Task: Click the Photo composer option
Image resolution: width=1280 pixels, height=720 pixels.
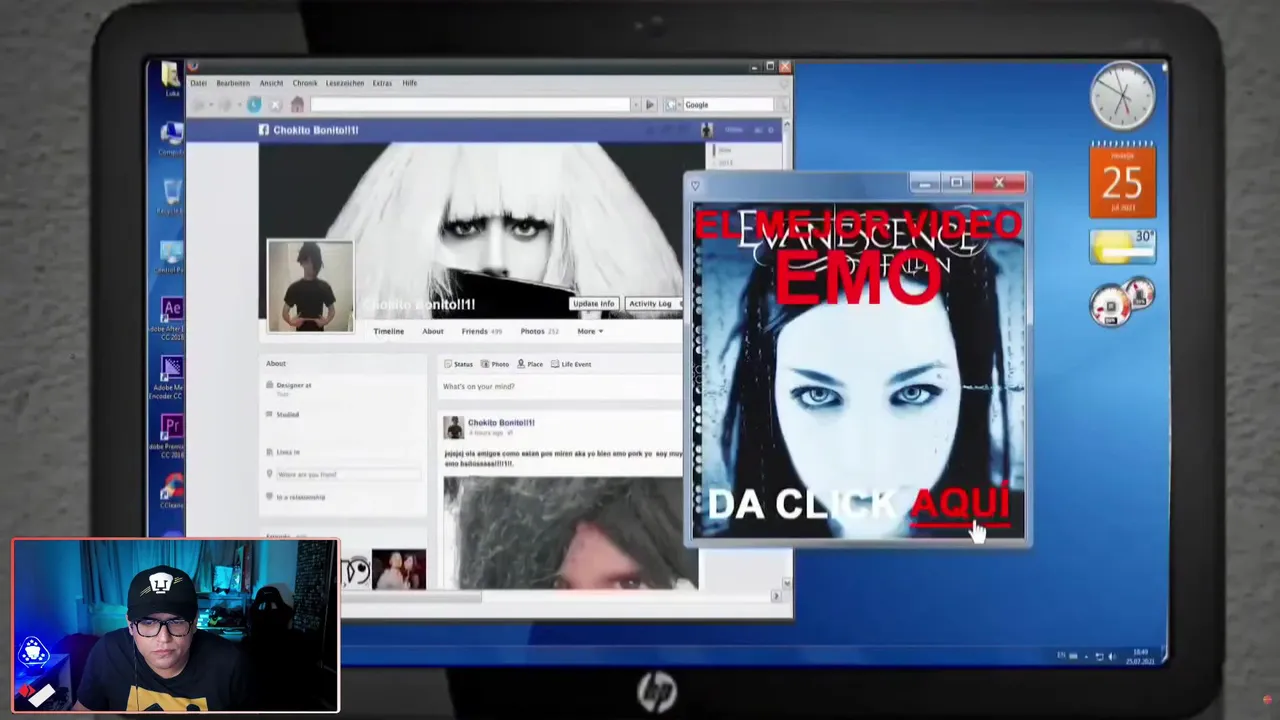Action: 495,364
